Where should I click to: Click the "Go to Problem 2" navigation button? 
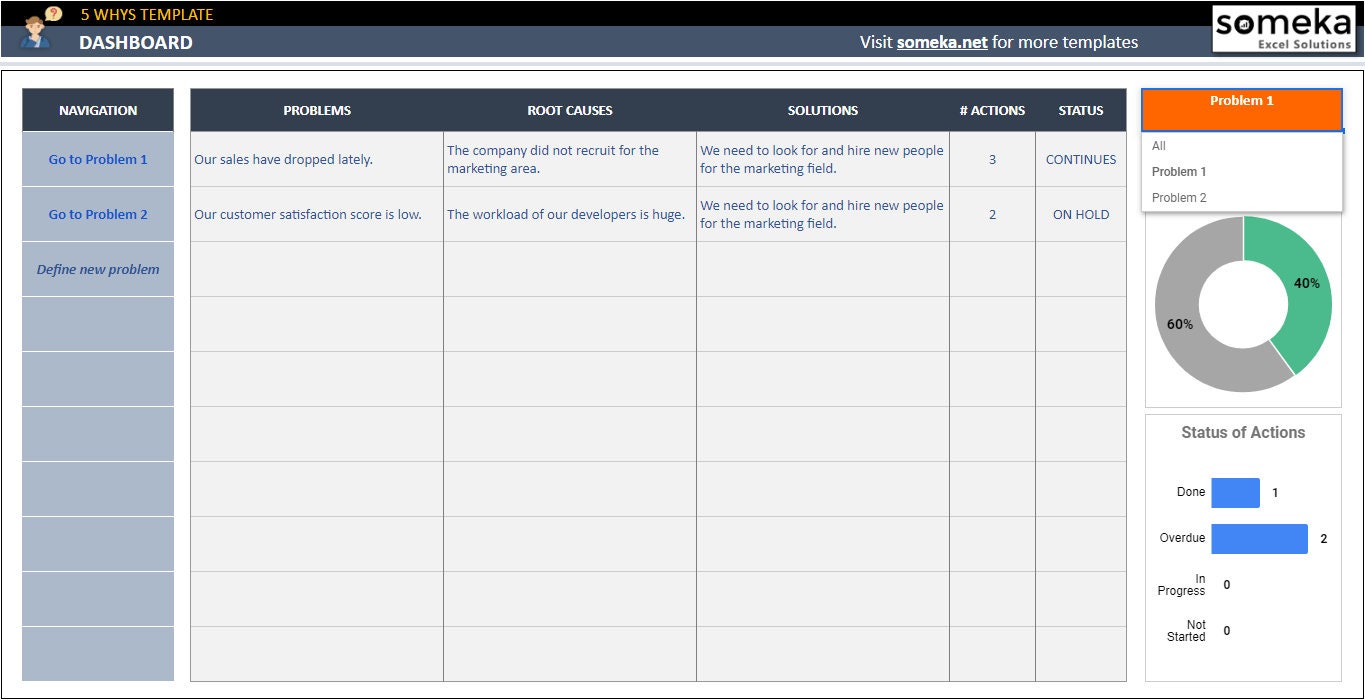pyautogui.click(x=97, y=213)
